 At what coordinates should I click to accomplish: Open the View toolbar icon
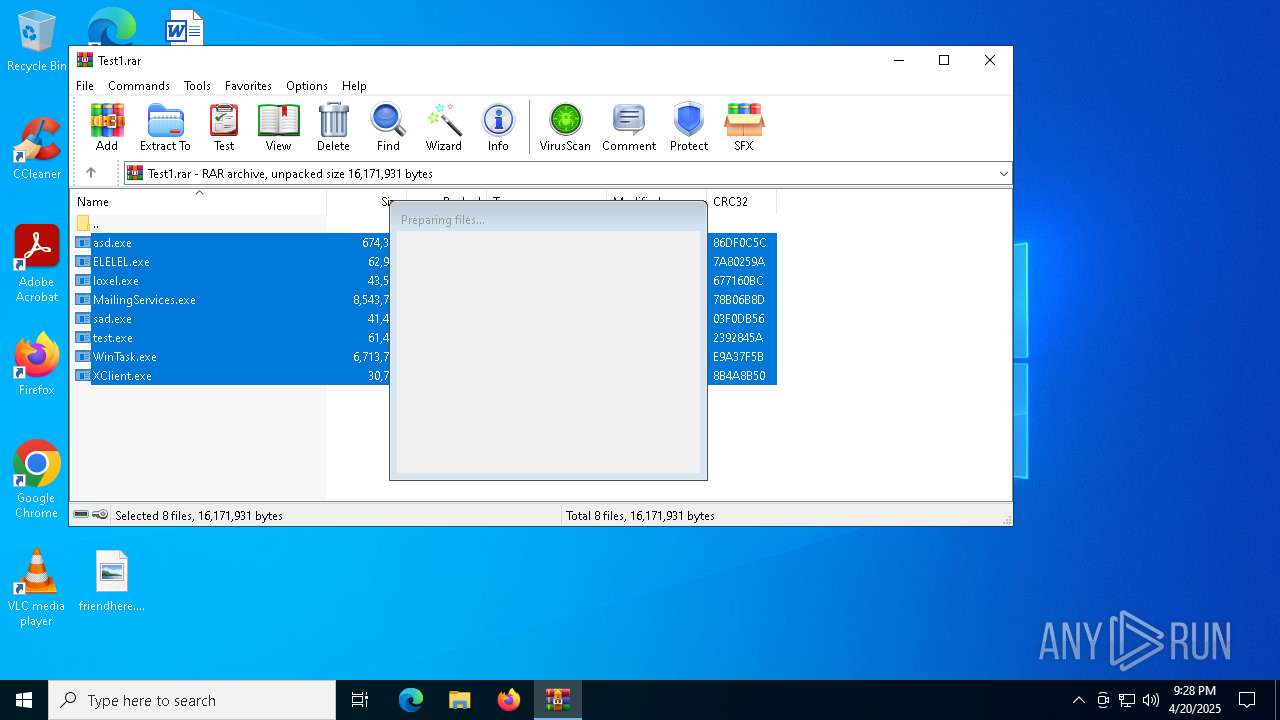(278, 127)
